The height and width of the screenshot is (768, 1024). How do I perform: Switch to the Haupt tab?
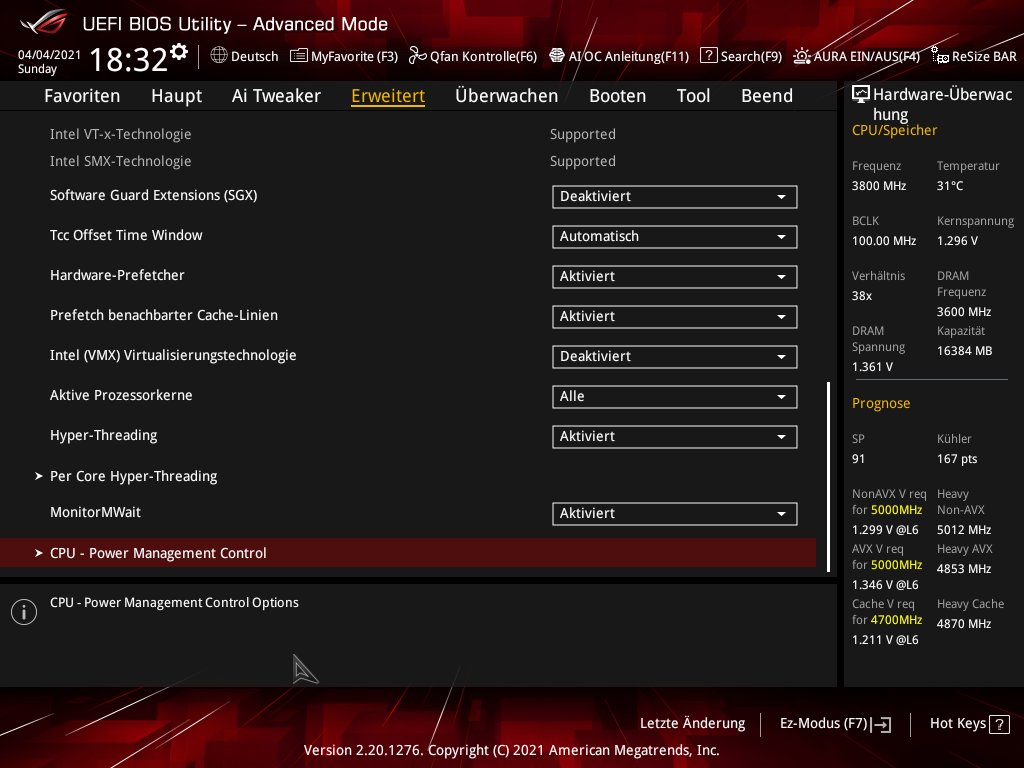(176, 96)
